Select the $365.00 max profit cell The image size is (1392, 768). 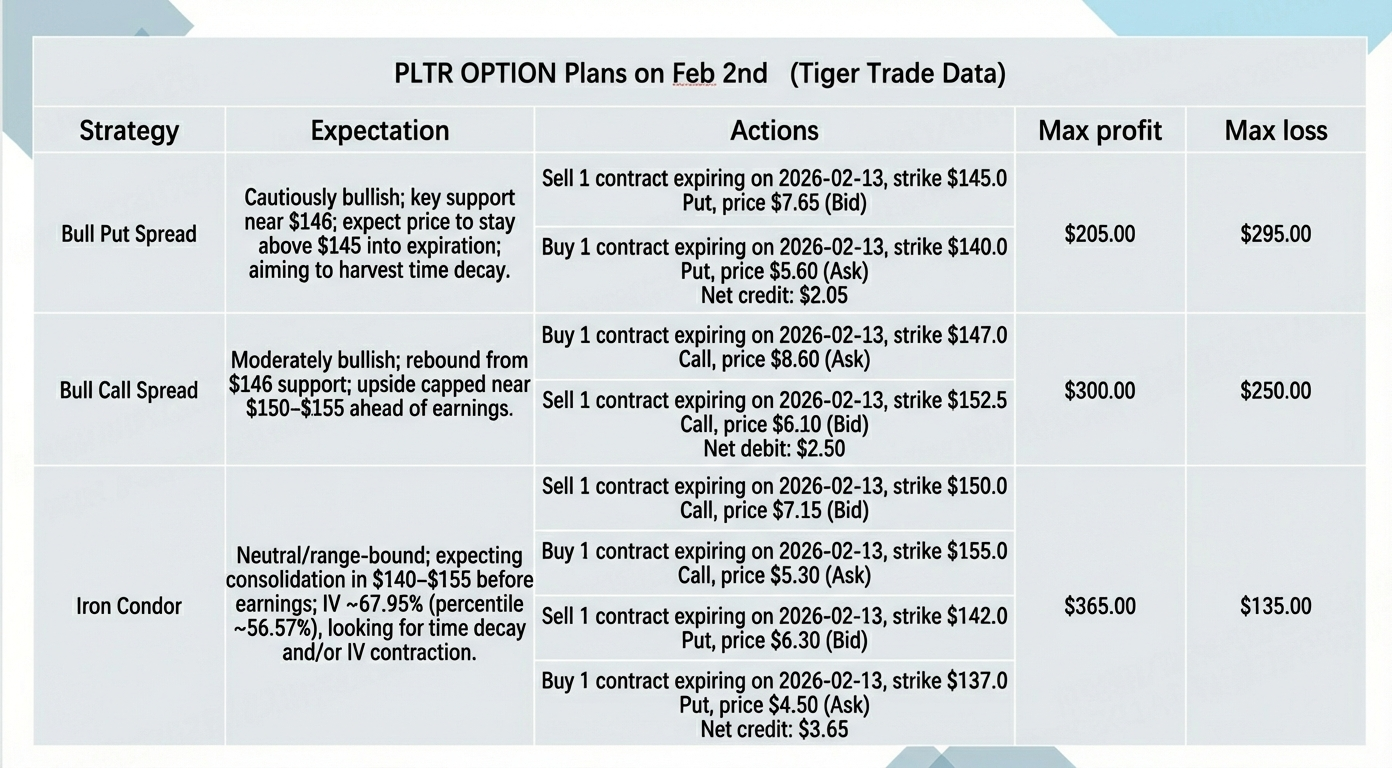(x=1100, y=606)
